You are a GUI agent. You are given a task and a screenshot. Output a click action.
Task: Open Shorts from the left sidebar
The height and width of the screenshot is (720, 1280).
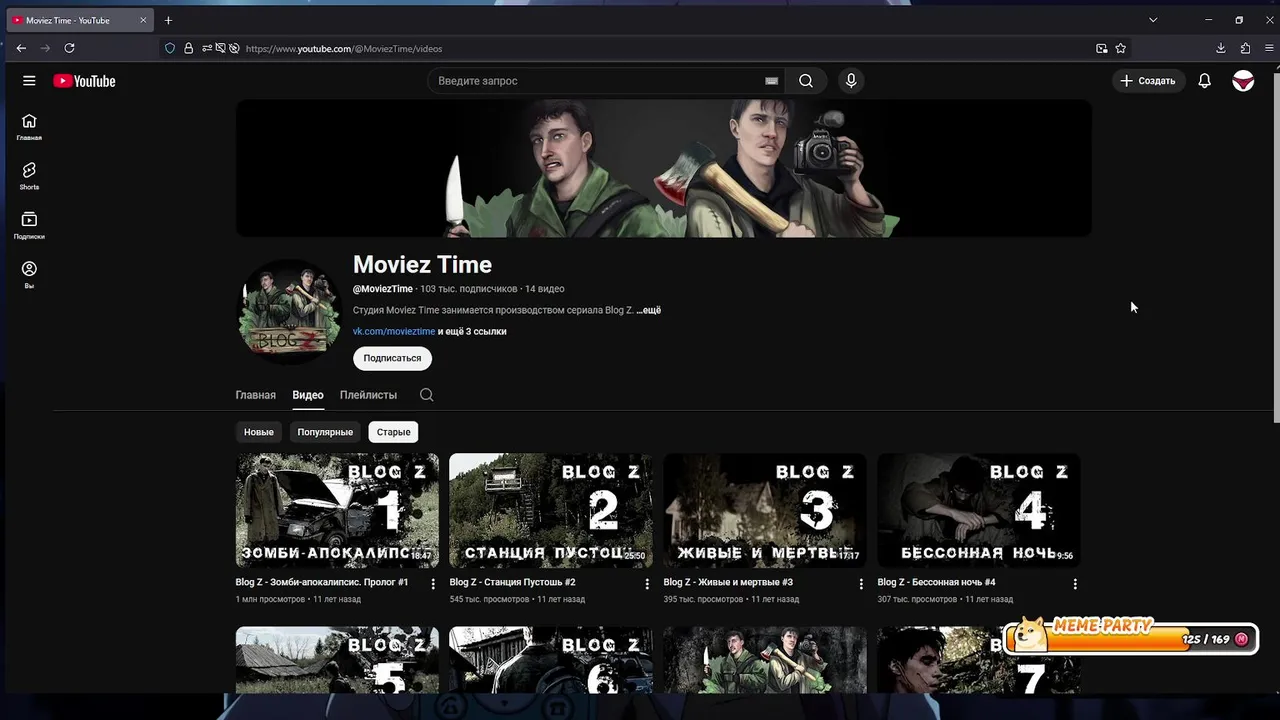[x=29, y=176]
